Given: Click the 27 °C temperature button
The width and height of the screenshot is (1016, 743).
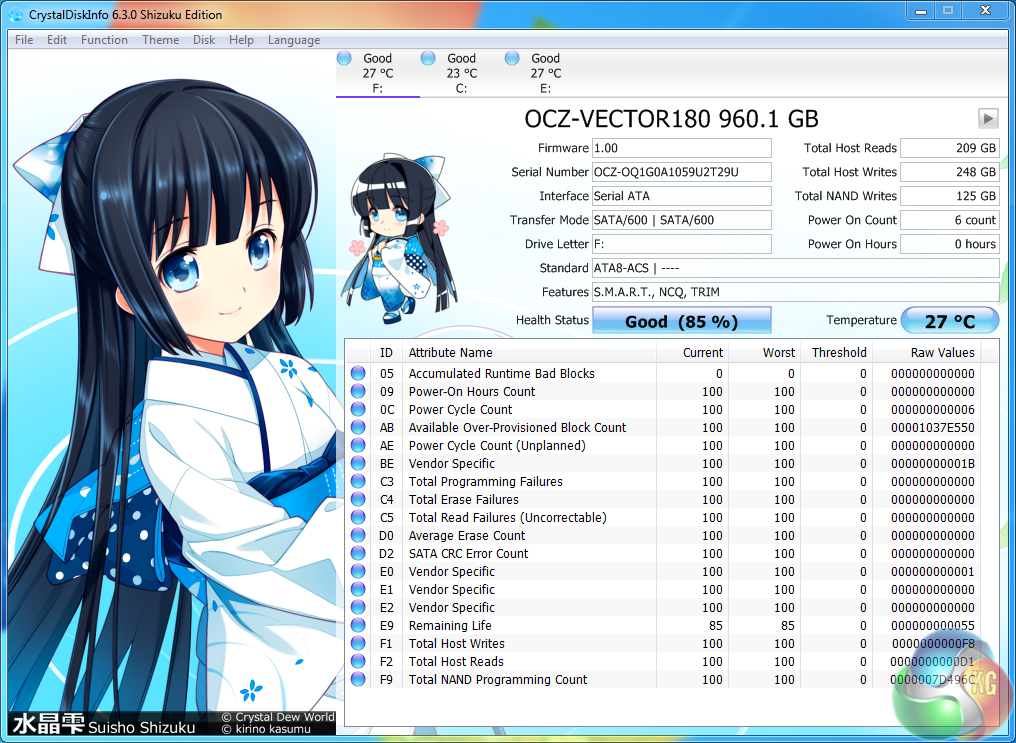Looking at the screenshot, I should pos(950,321).
